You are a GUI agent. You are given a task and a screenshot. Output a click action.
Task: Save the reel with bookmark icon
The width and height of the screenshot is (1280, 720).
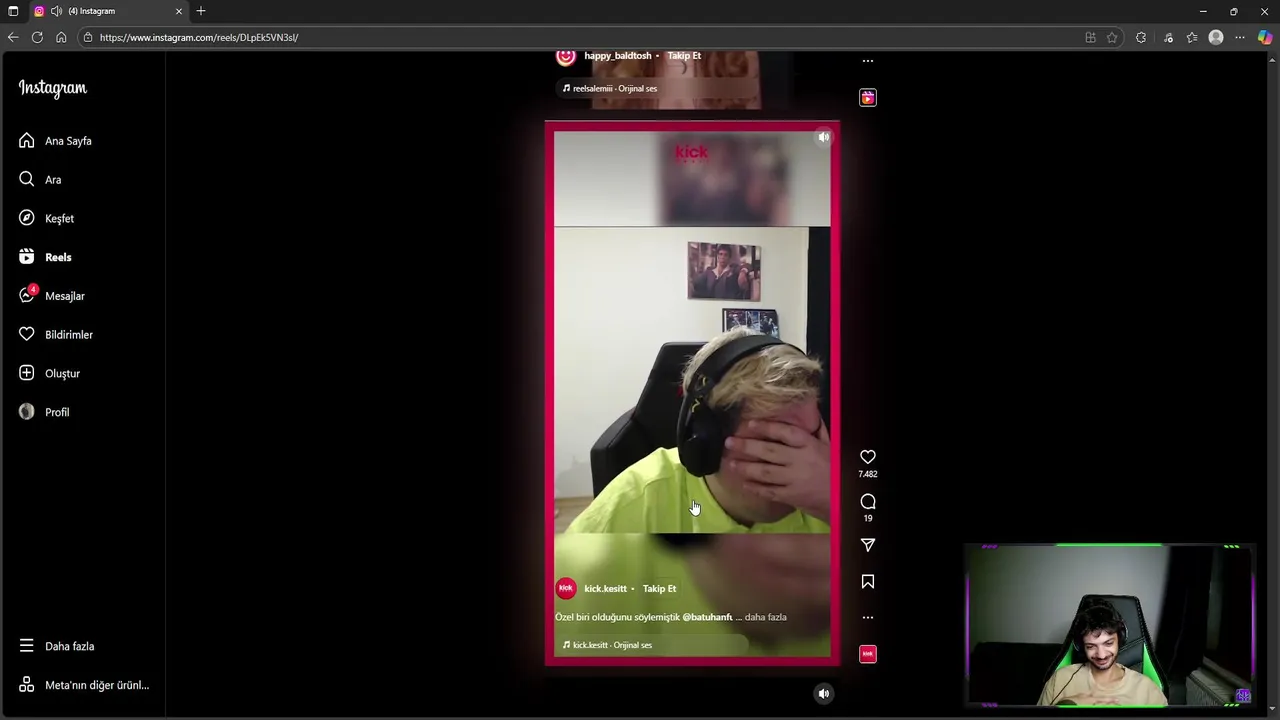point(868,581)
